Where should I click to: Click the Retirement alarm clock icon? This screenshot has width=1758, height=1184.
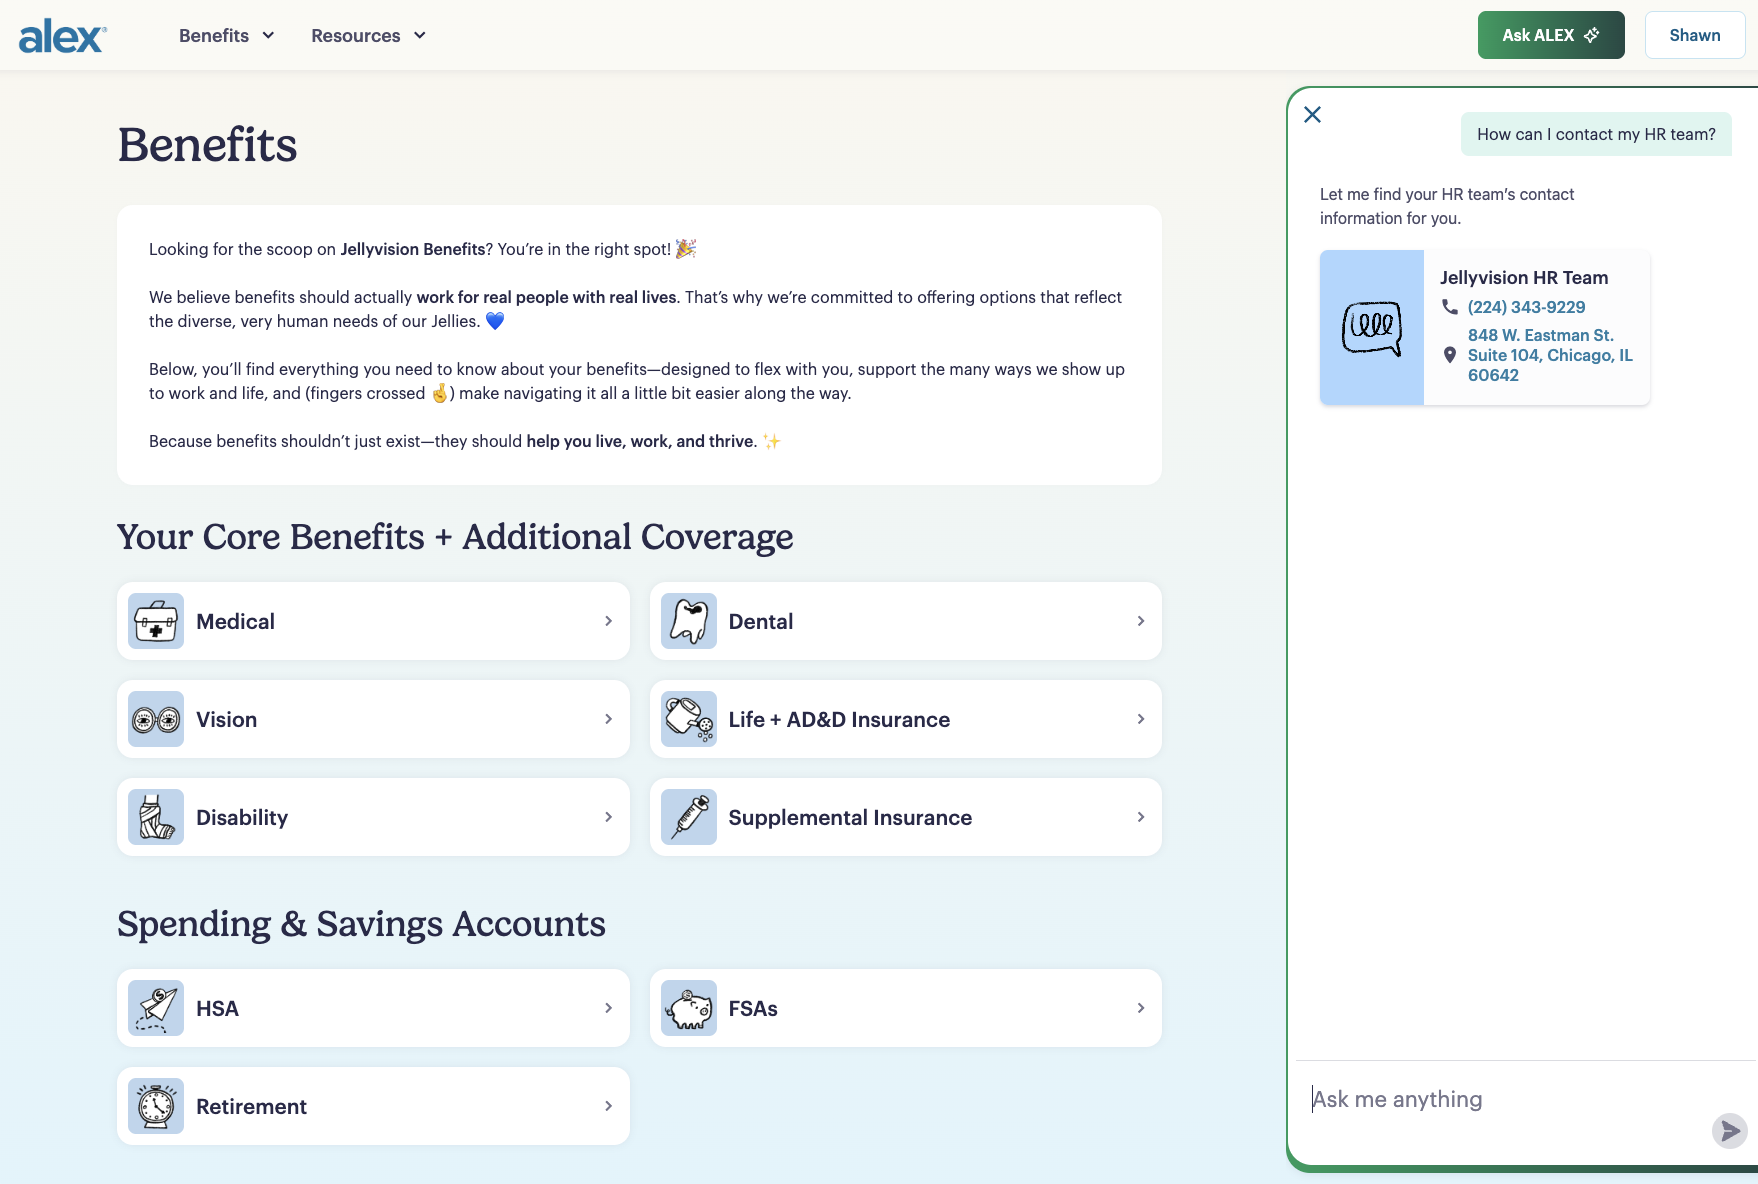[x=156, y=1106]
